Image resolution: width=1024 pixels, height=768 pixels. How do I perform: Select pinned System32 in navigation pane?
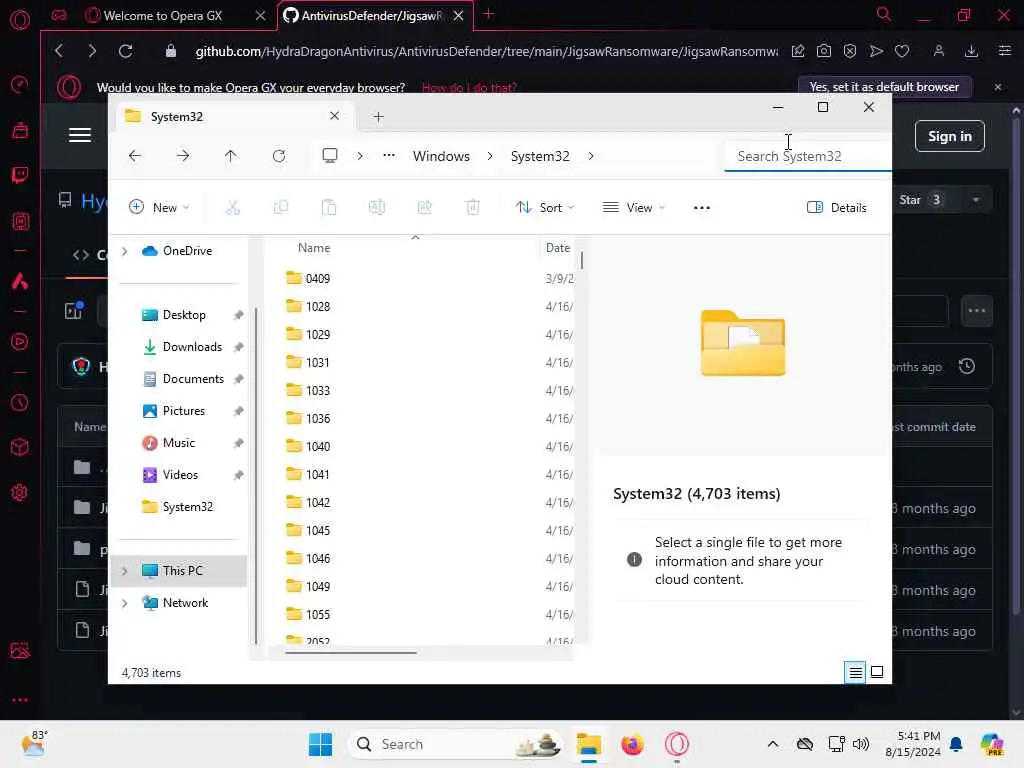pyautogui.click(x=187, y=507)
